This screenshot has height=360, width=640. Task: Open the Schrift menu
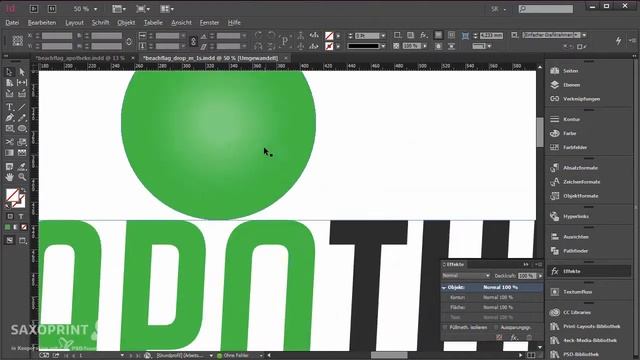100,23
